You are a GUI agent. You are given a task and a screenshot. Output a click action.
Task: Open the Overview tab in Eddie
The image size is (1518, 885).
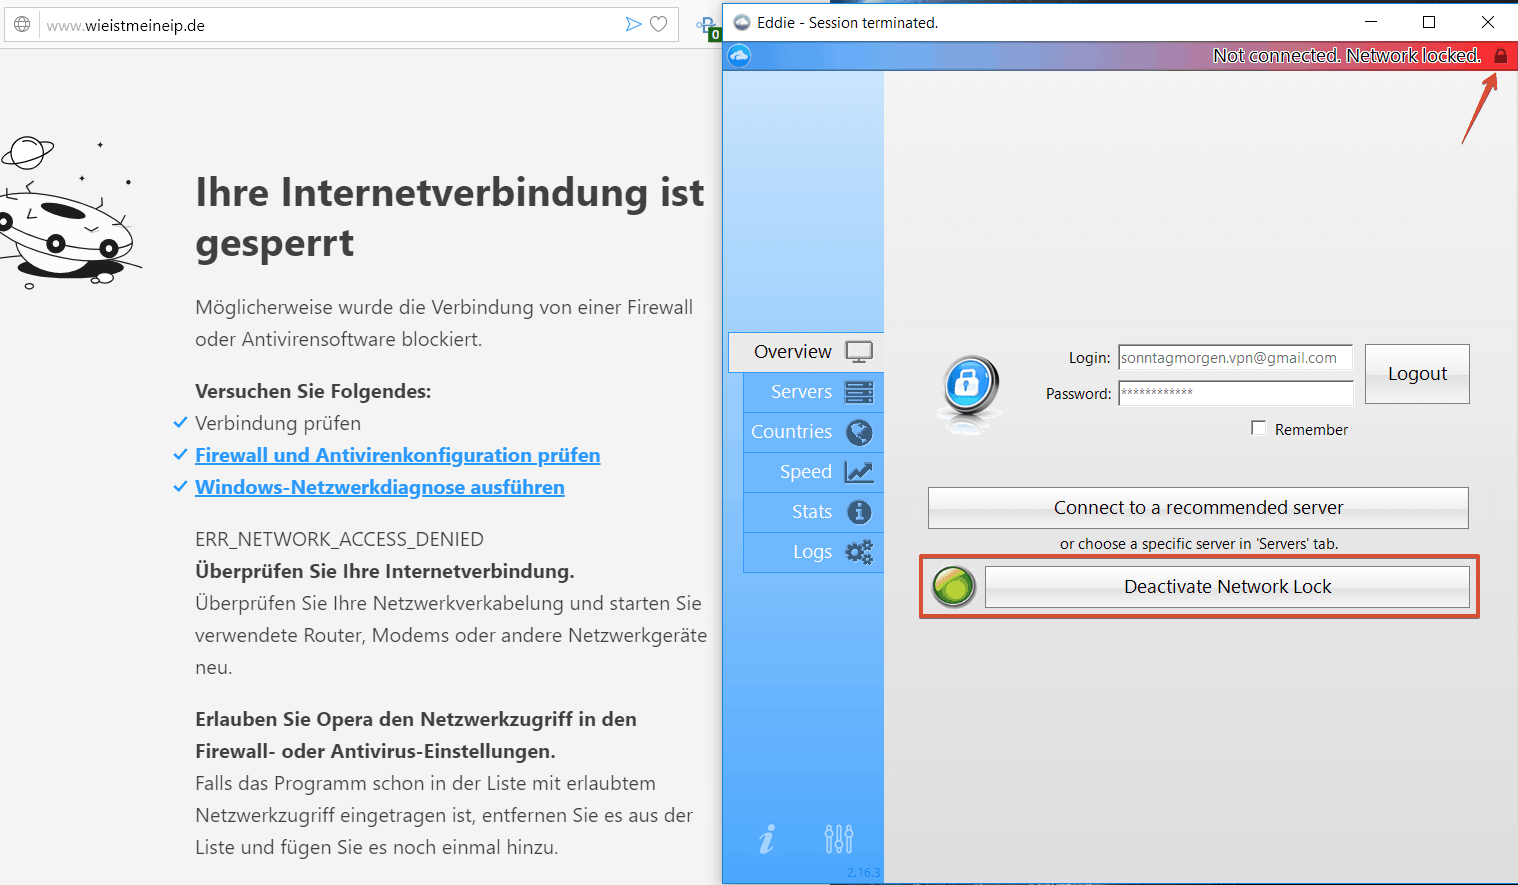click(x=806, y=352)
